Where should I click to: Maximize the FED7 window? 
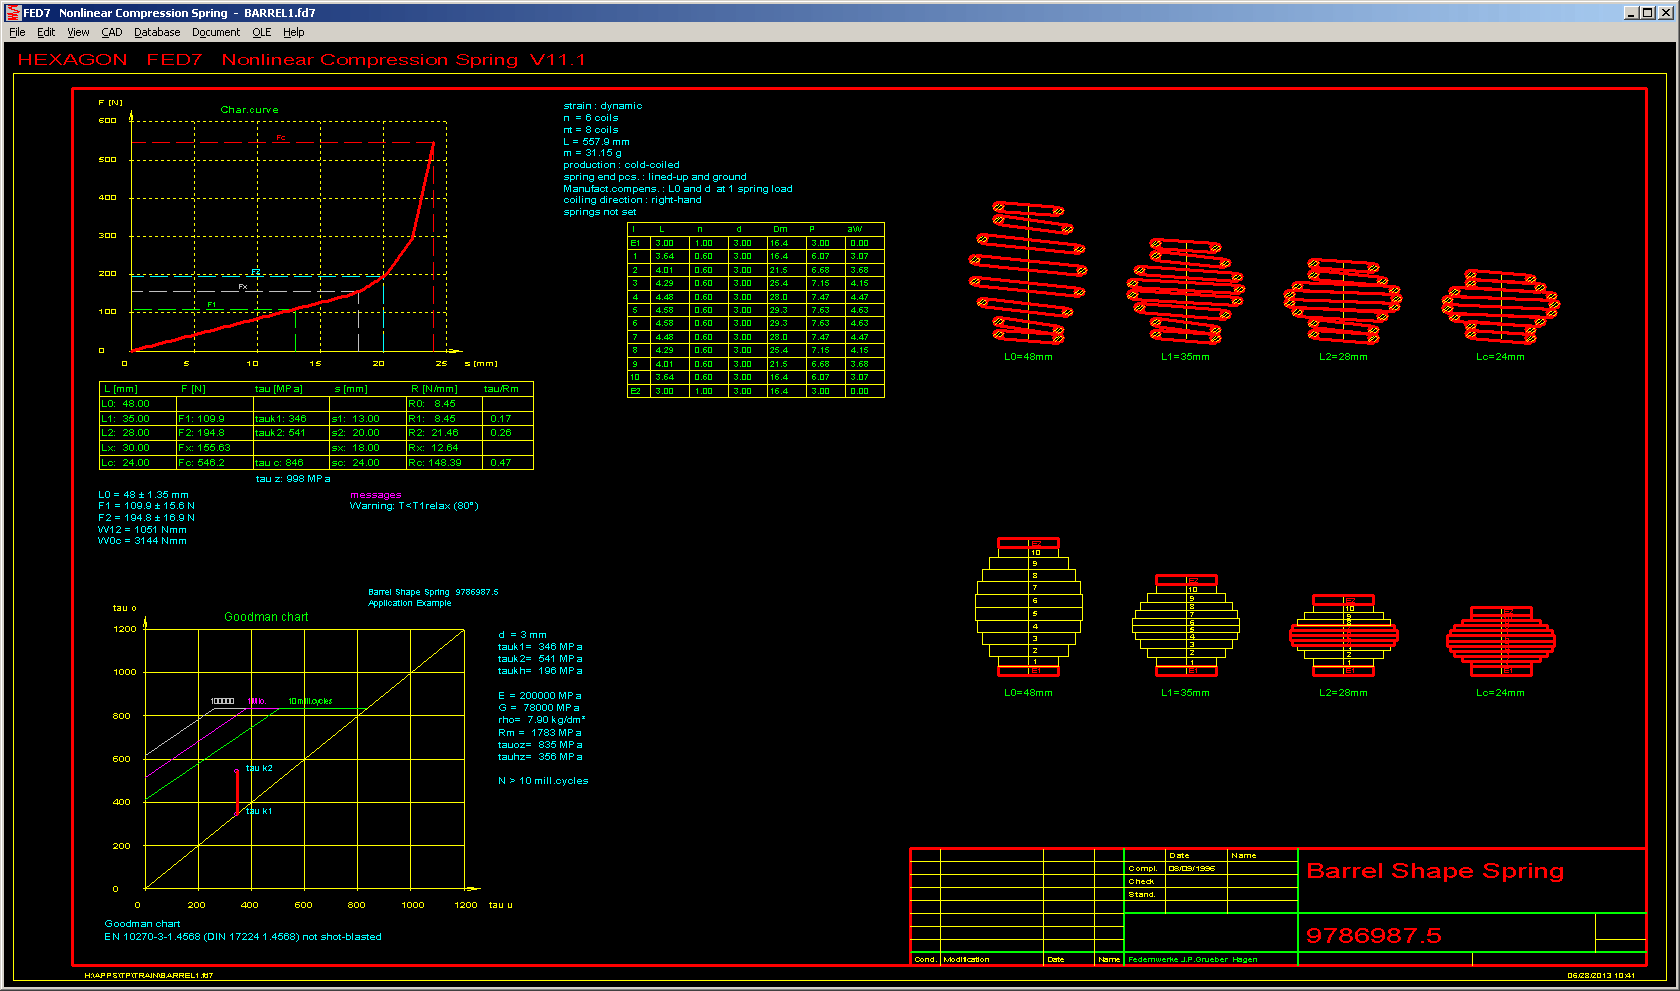[1648, 13]
